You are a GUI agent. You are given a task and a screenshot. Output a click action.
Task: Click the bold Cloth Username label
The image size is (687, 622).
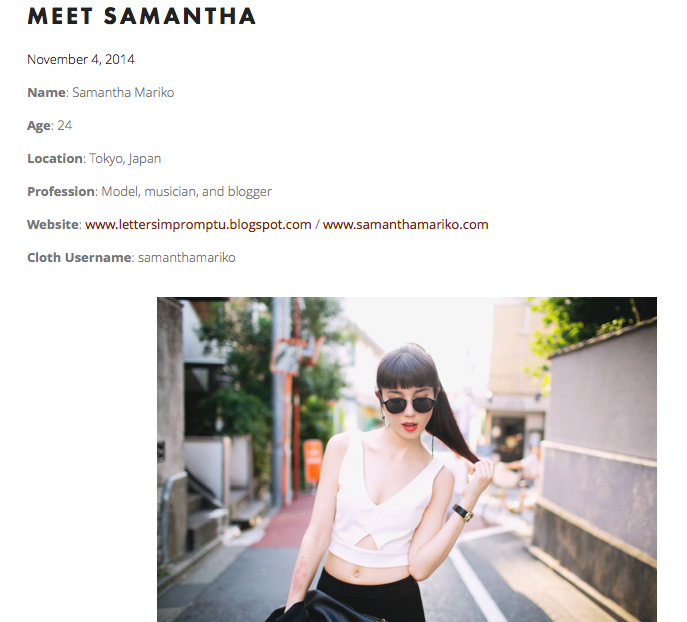pos(79,258)
